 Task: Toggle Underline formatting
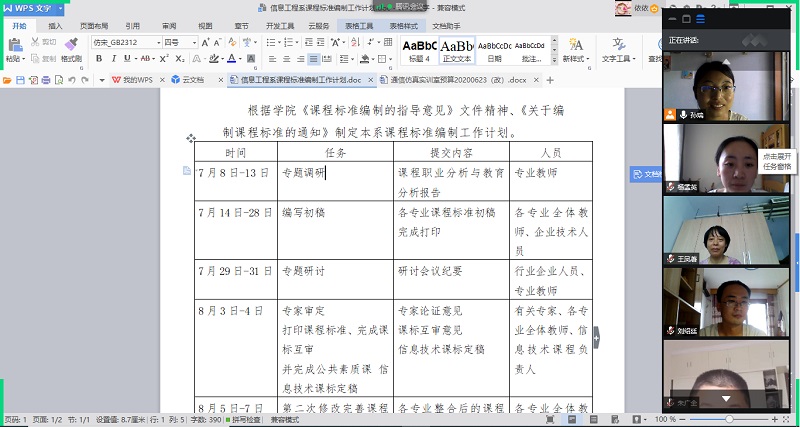click(x=127, y=59)
